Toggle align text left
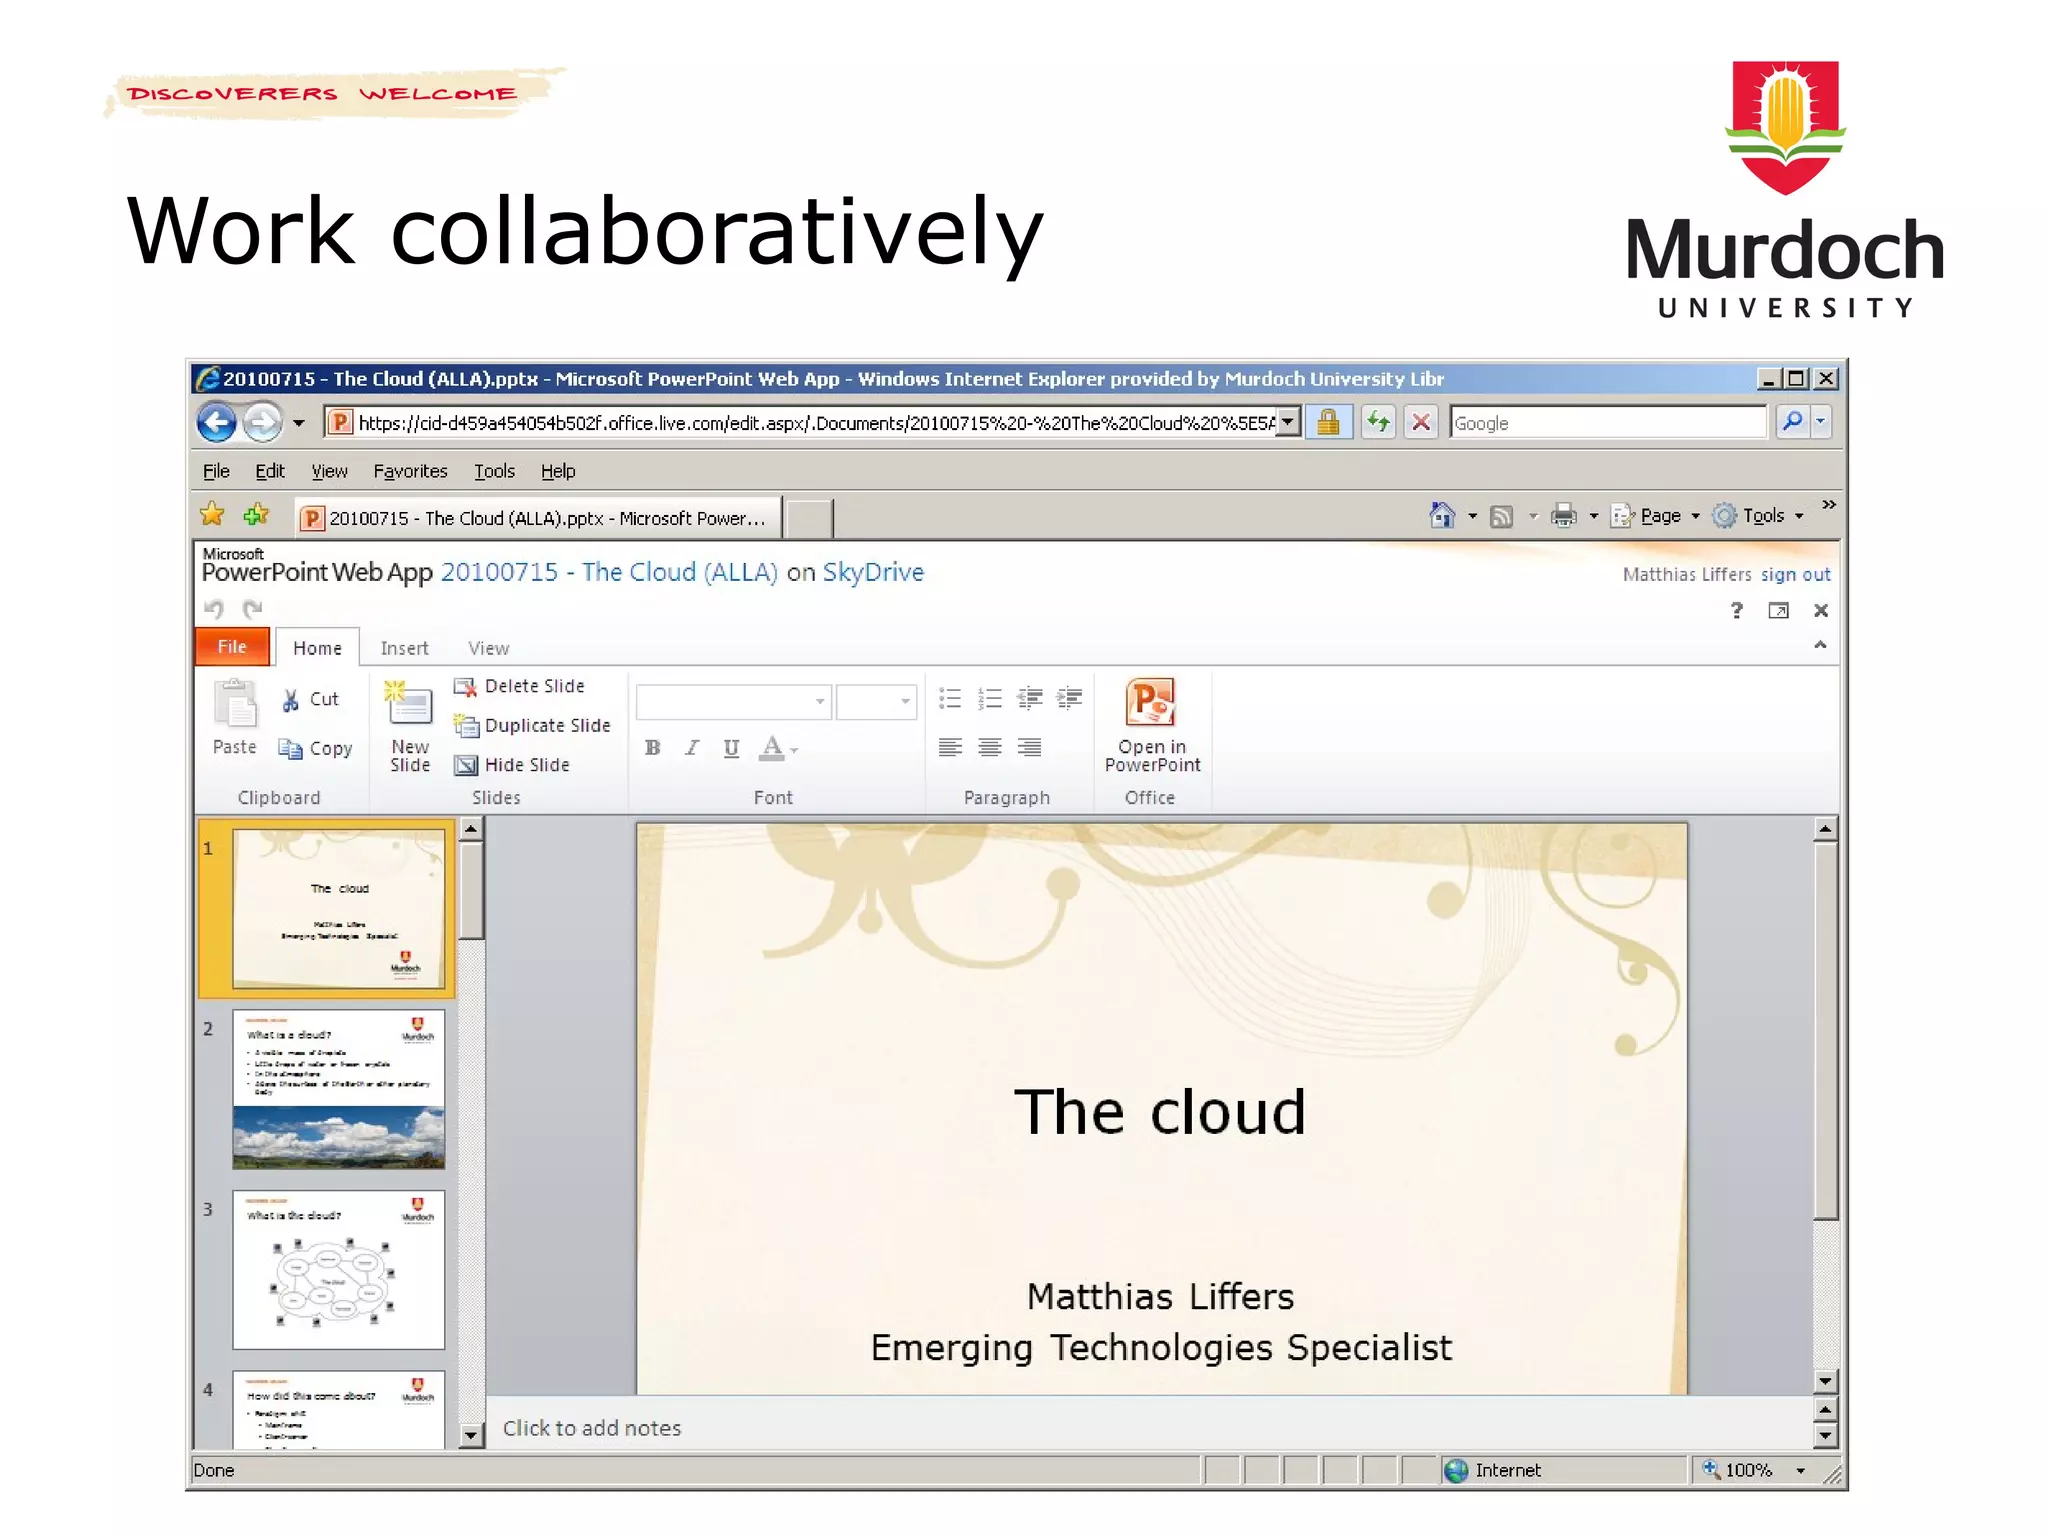 coord(950,747)
